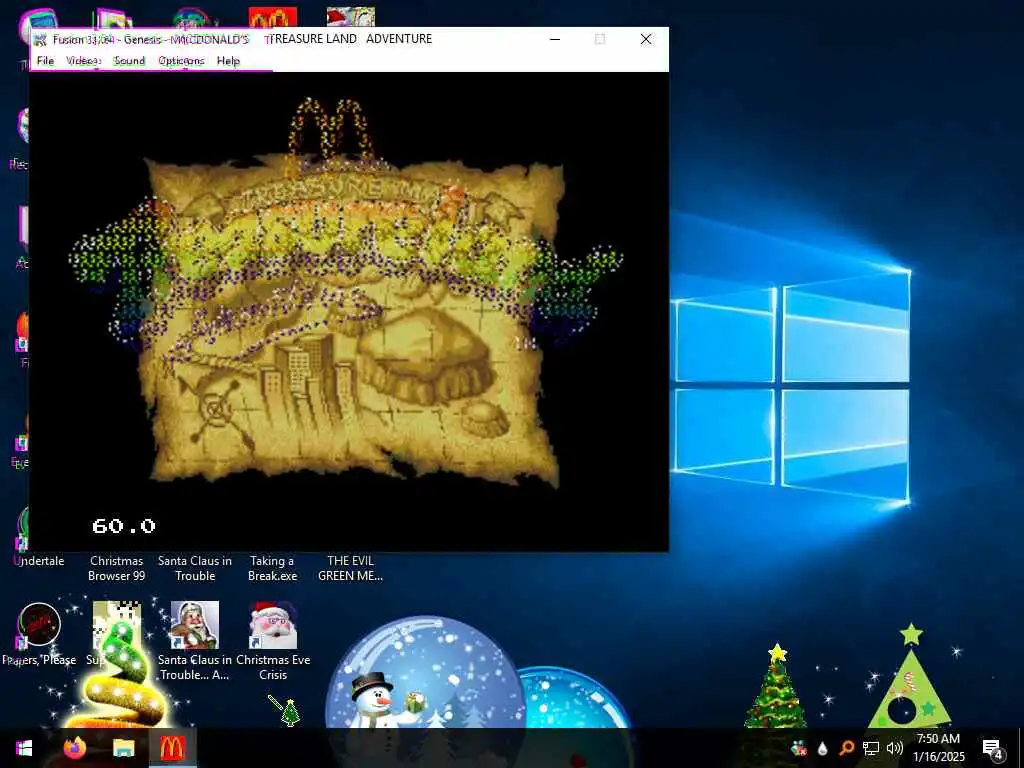Select the Papers, Please desktop icon
The height and width of the screenshot is (768, 1024).
click(x=39, y=624)
